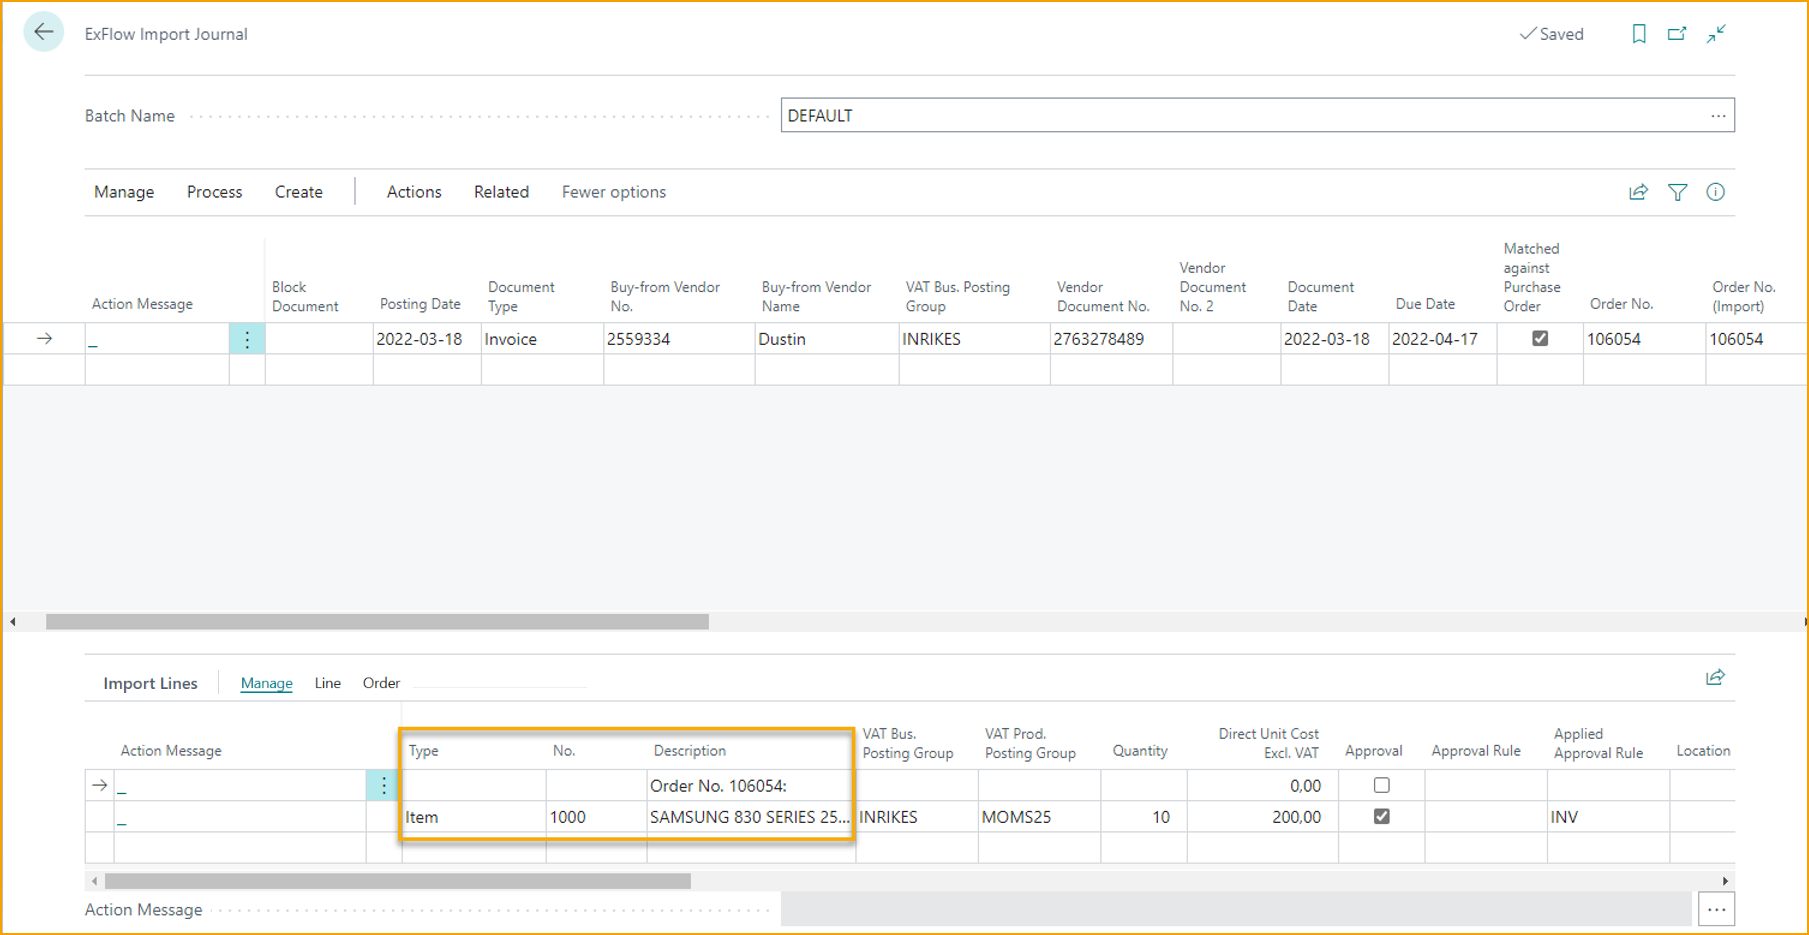Screen dimensions: 1809x935
Task: Check the Block Document checkbox on the invoice row
Action: click(317, 338)
